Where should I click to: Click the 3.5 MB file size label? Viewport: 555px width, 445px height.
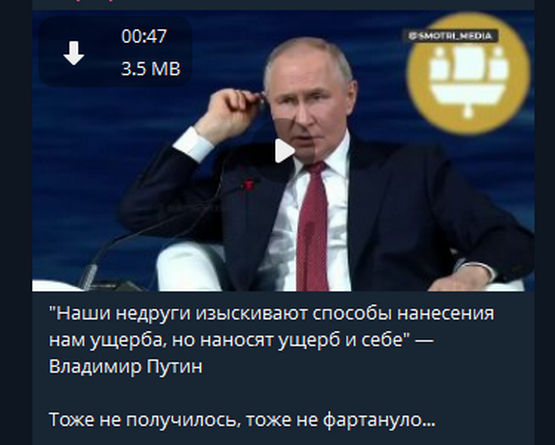point(150,69)
